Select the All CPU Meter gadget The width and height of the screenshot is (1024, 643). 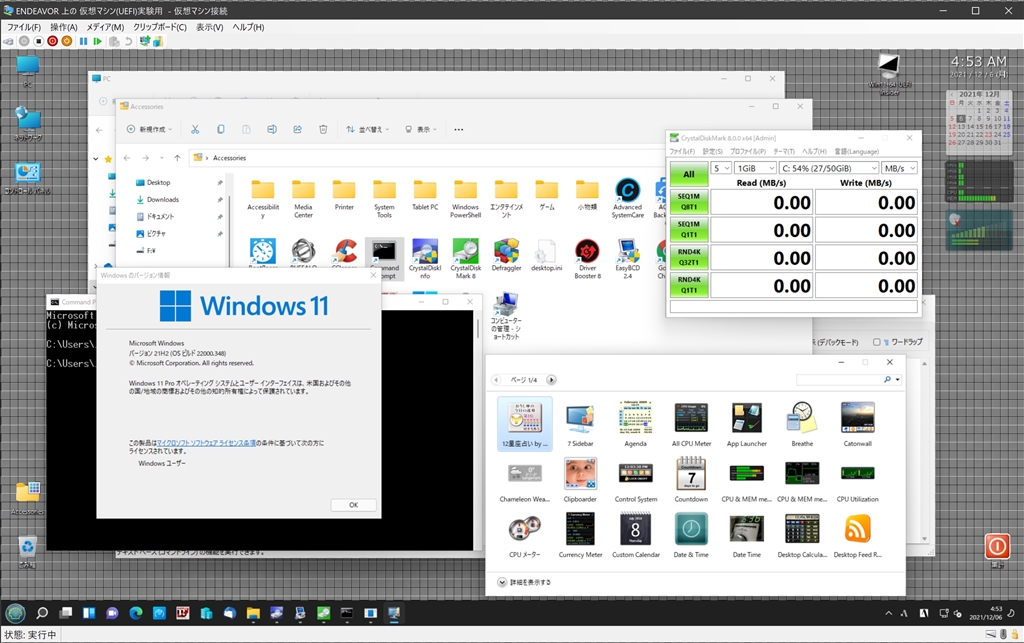tap(691, 418)
